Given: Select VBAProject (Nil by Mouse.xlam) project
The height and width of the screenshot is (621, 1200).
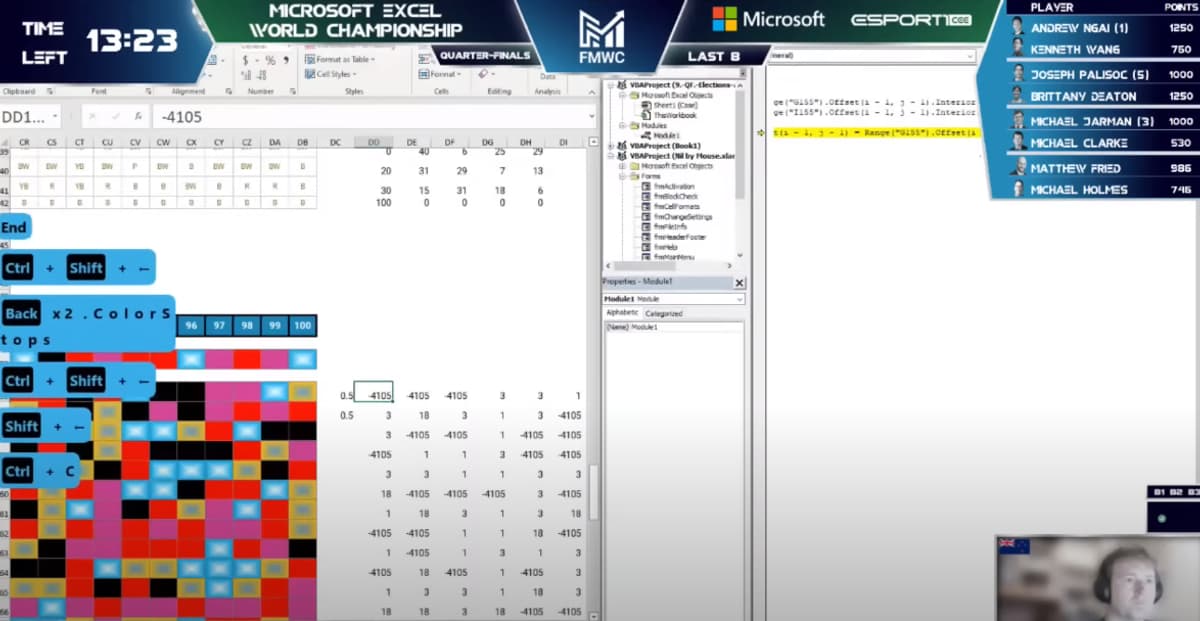Looking at the screenshot, I should point(677,156).
